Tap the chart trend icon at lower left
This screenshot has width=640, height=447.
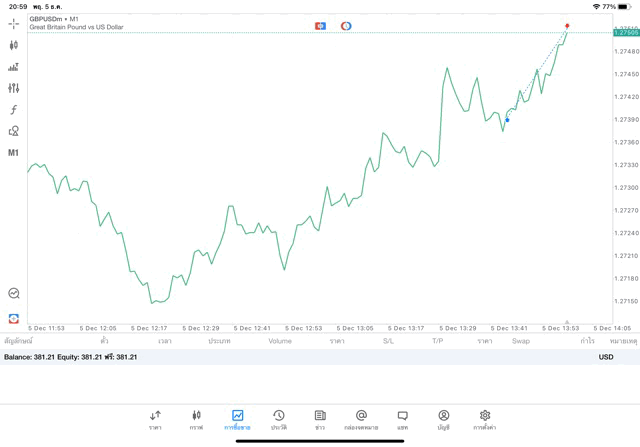14,294
